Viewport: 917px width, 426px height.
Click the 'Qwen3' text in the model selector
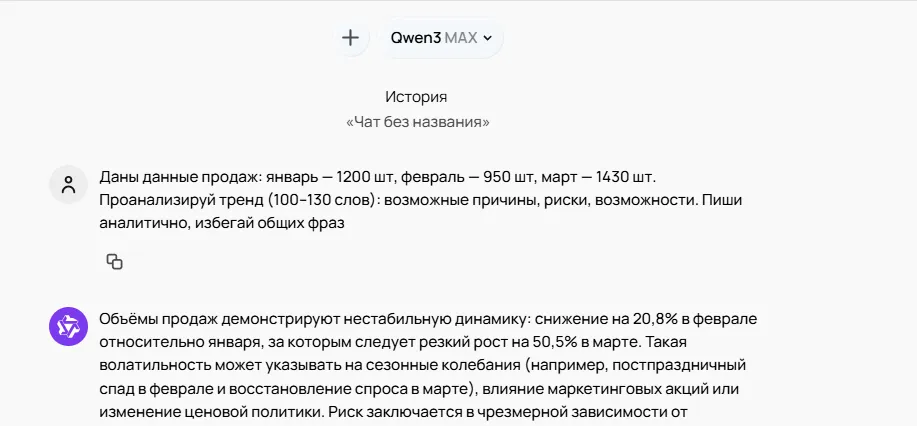[x=416, y=38]
